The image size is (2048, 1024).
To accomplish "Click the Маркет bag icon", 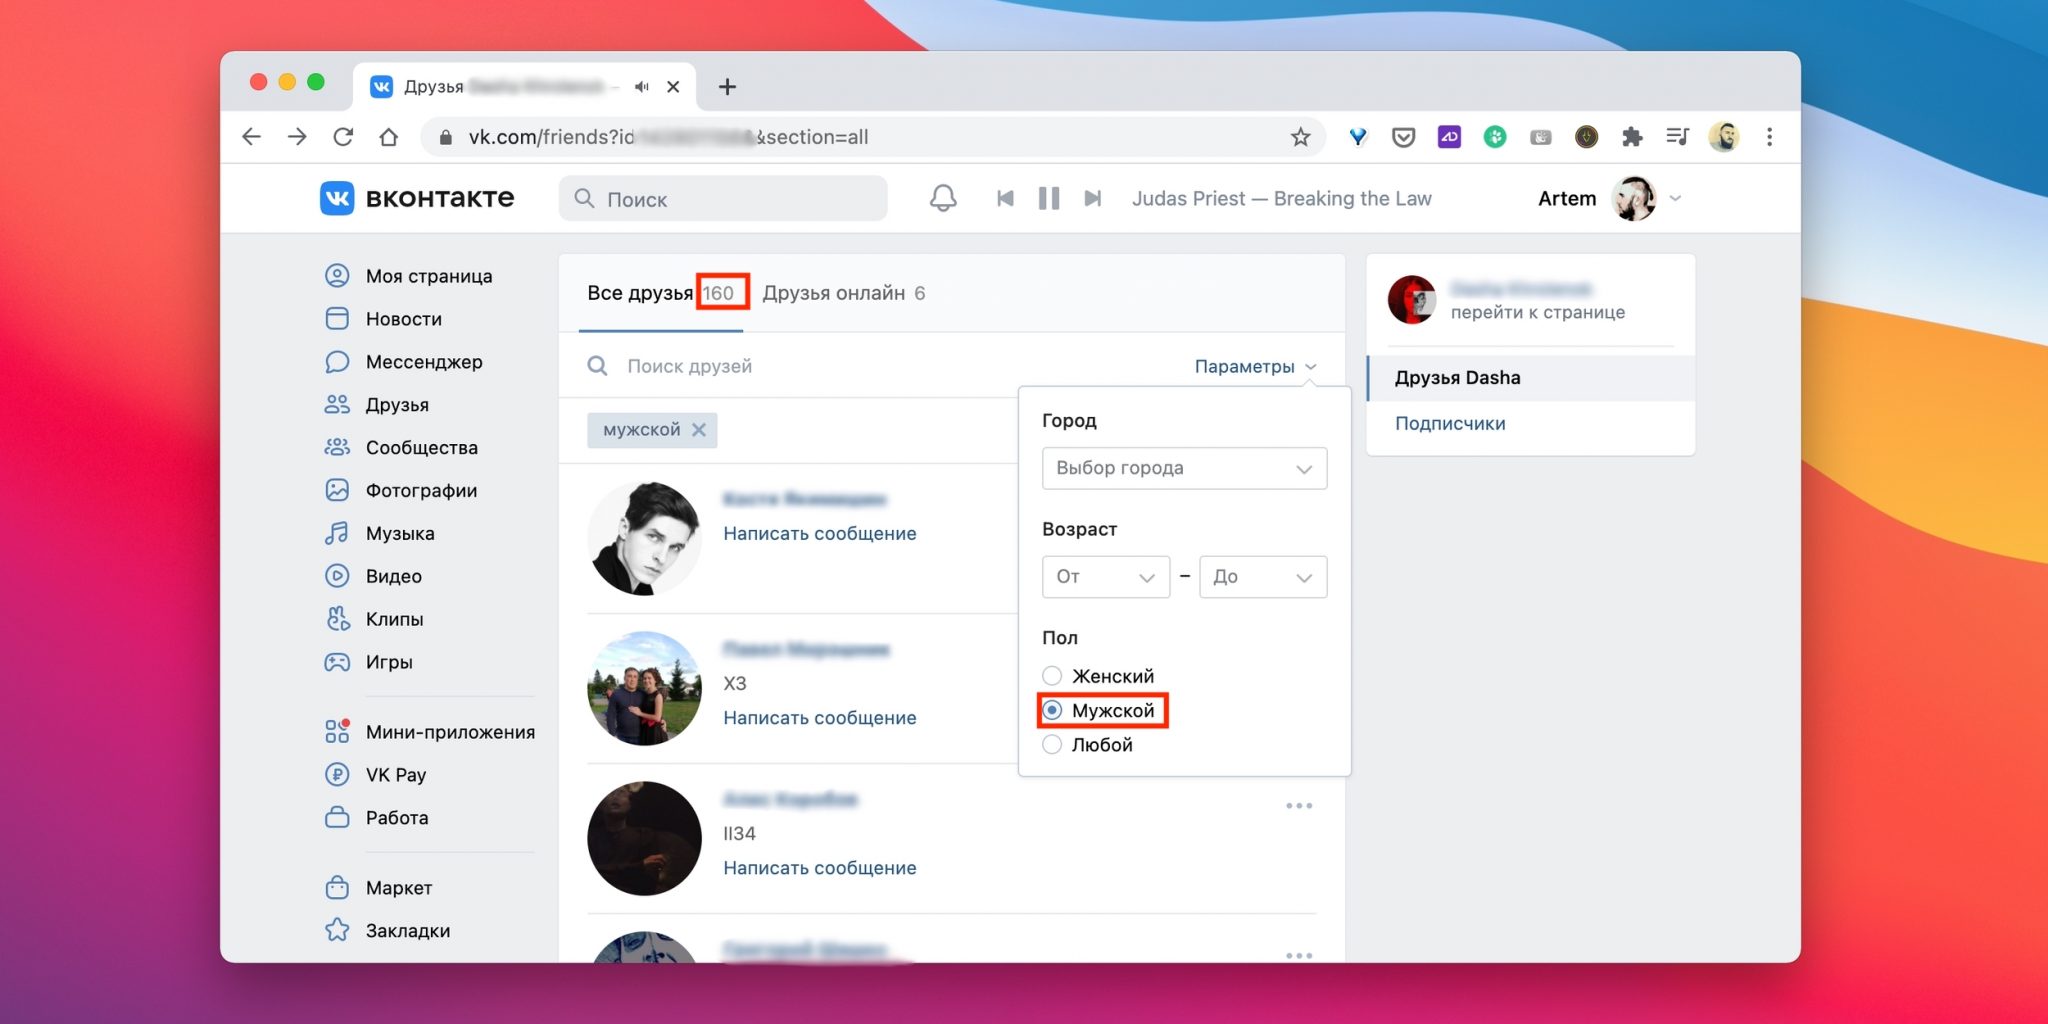I will pos(337,887).
